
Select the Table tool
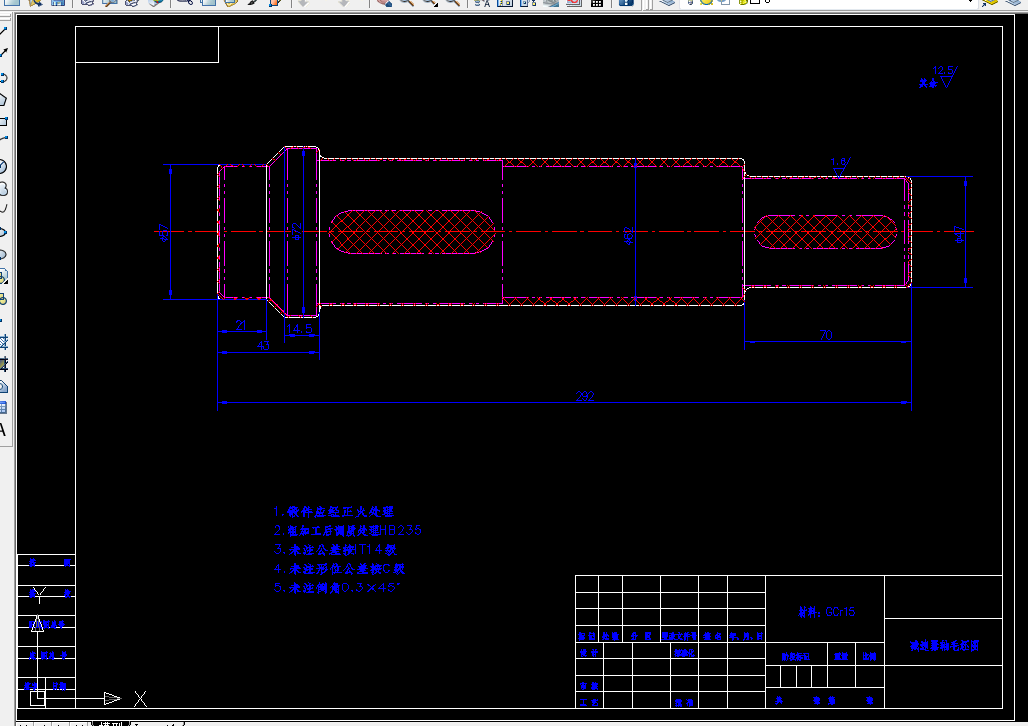coord(3,408)
